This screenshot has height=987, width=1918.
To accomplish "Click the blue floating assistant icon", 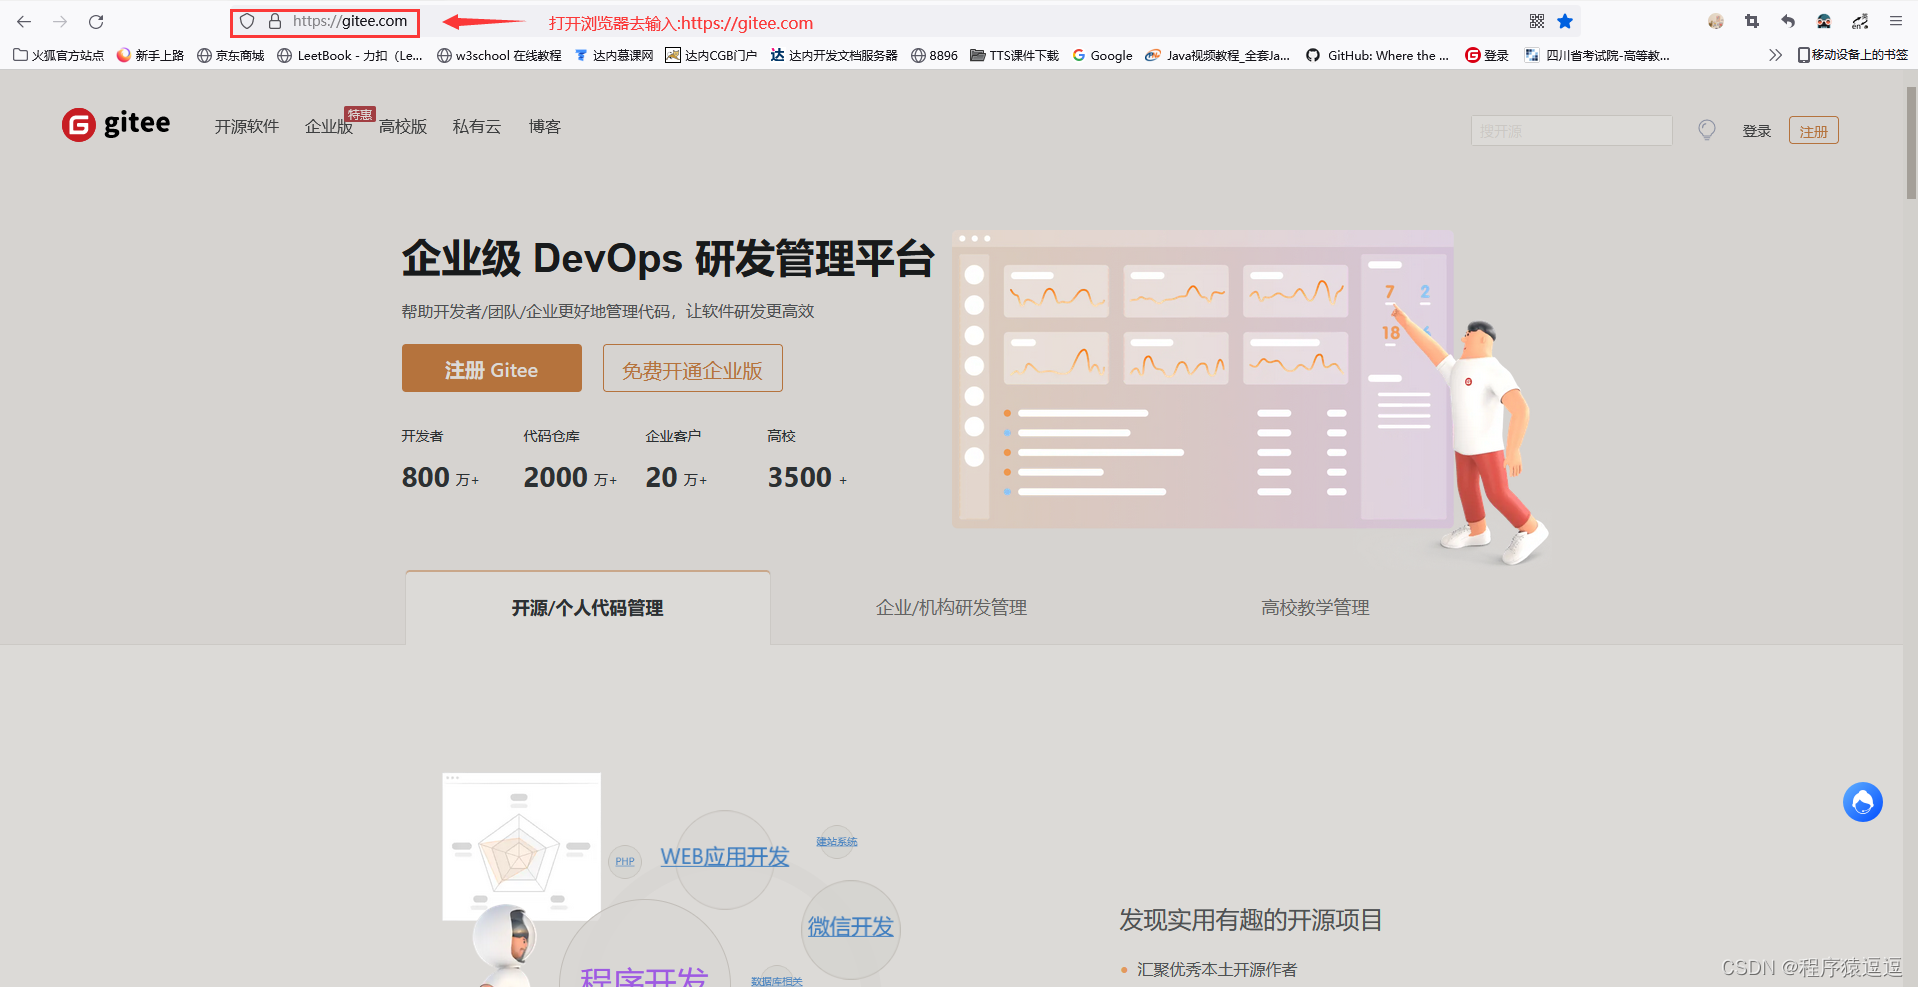I will [x=1862, y=802].
